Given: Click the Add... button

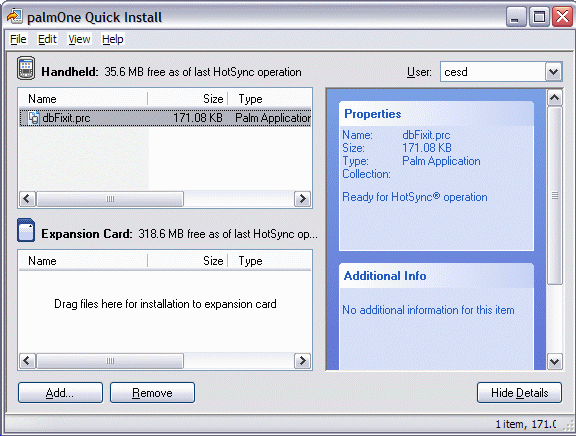Looking at the screenshot, I should [60, 393].
